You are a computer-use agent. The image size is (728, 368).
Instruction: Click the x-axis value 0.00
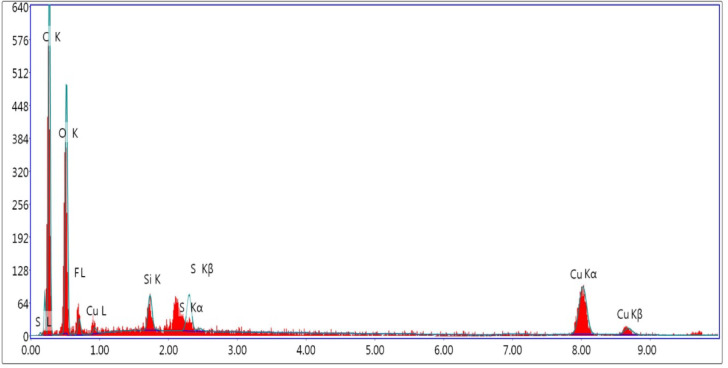click(31, 350)
